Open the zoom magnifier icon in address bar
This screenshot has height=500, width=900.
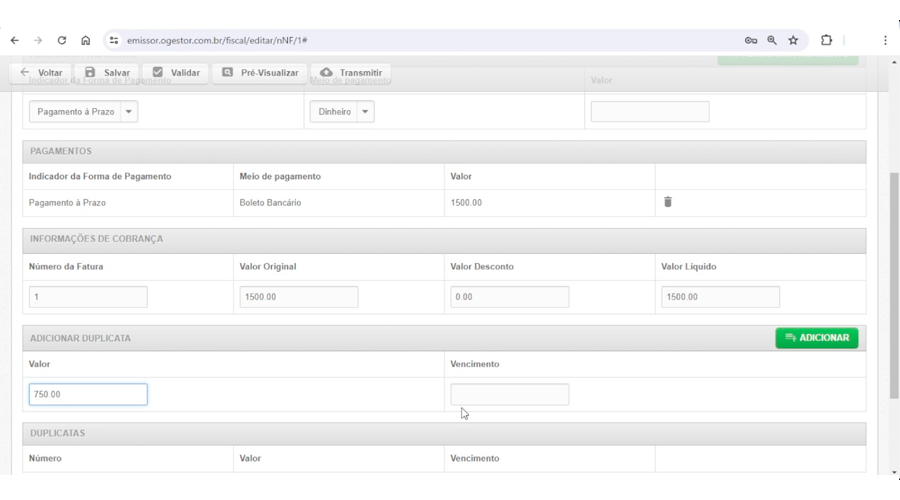pos(772,41)
